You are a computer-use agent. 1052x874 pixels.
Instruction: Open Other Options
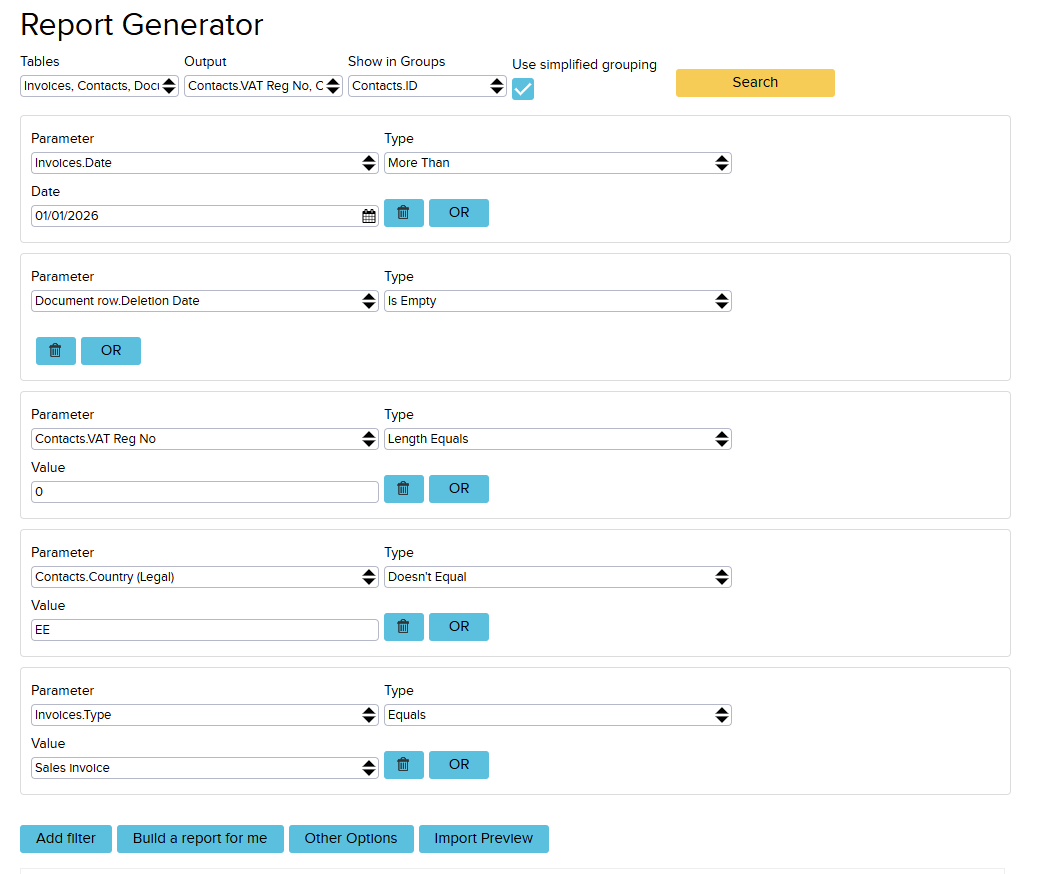tap(351, 839)
